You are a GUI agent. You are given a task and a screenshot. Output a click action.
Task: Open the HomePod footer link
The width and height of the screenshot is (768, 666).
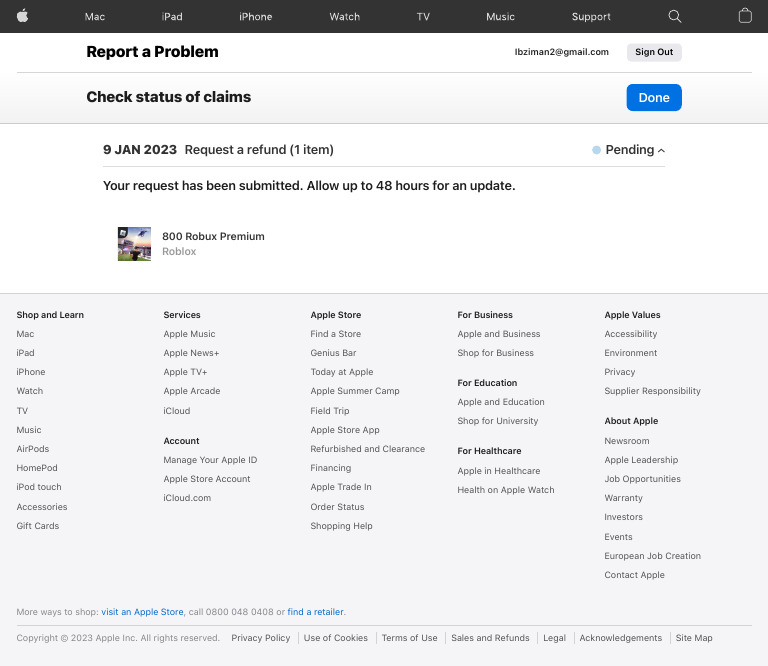(x=37, y=468)
